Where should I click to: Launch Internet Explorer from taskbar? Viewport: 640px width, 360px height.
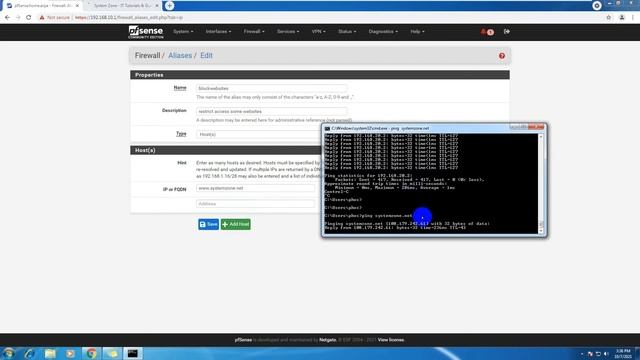29,353
